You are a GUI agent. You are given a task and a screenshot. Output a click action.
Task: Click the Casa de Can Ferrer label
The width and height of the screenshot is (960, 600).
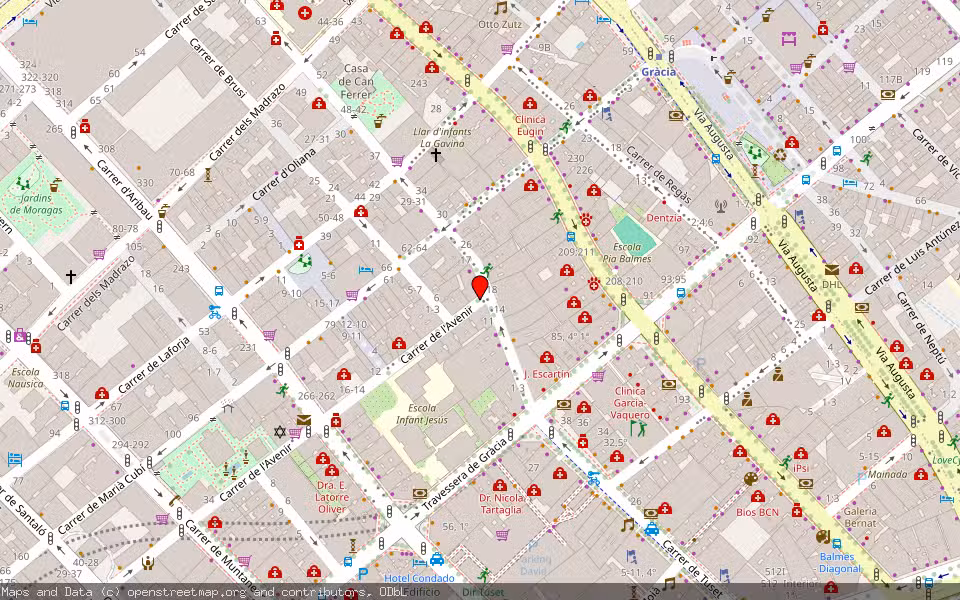pos(356,81)
